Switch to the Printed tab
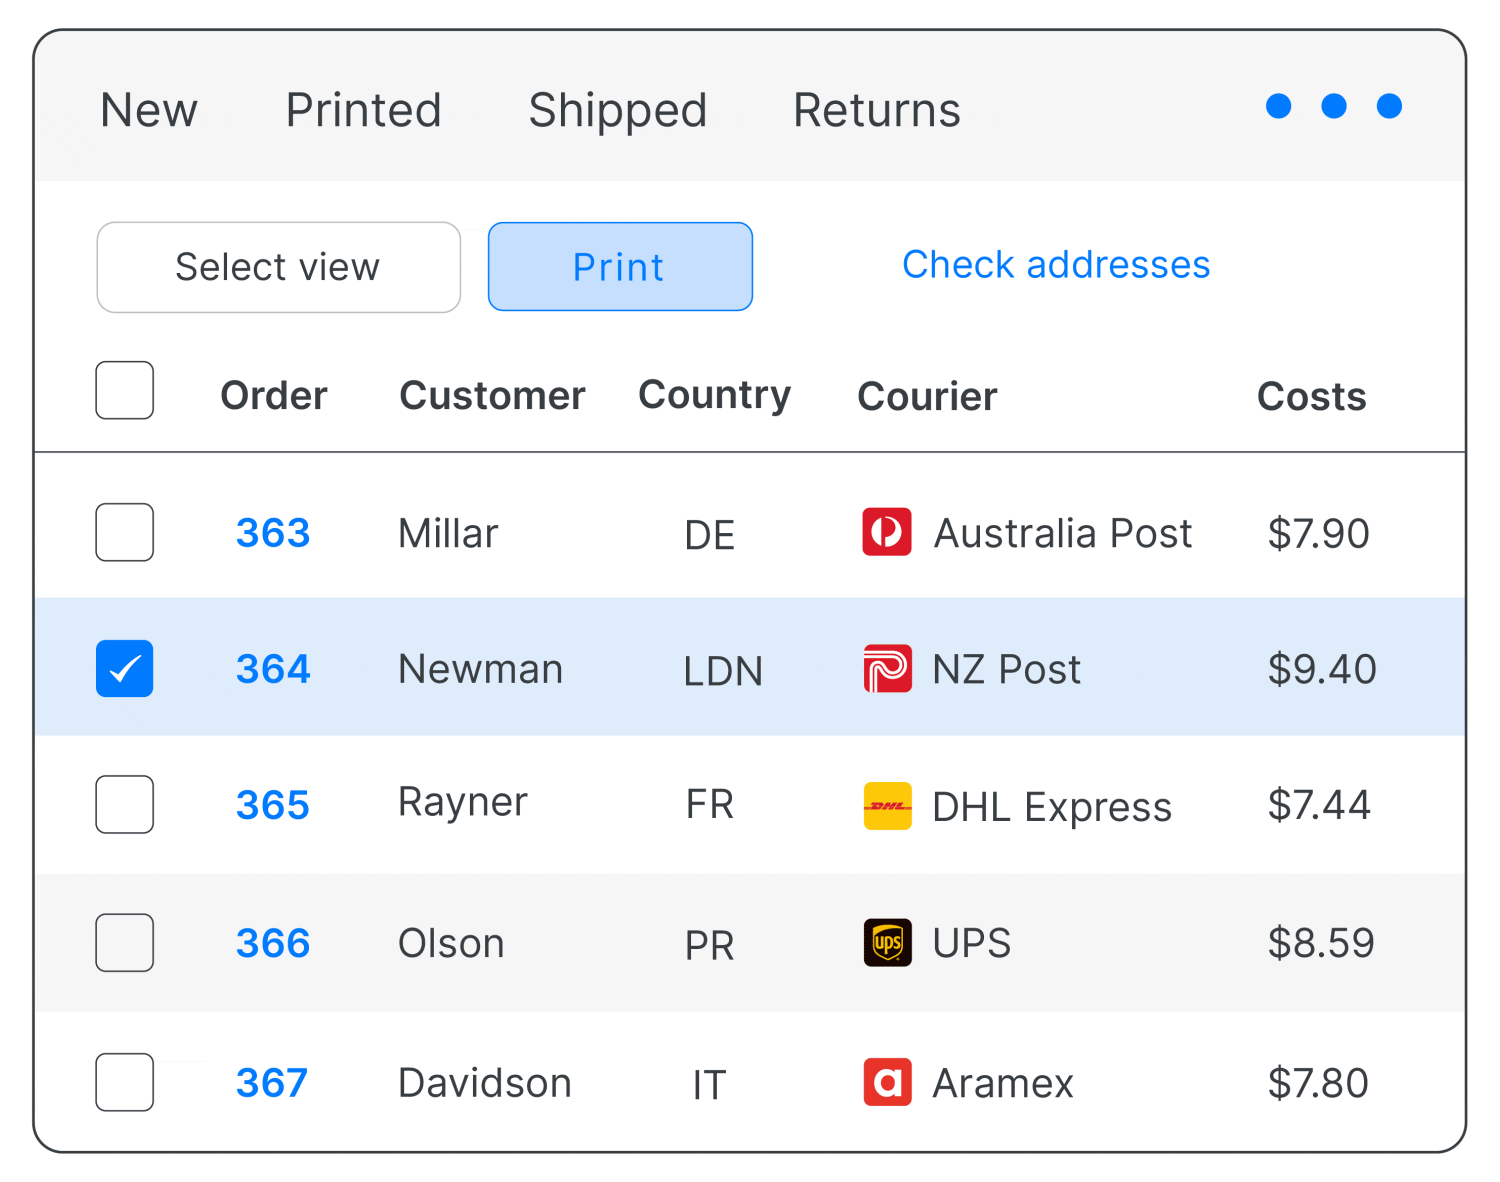Screen dimensions: 1500x1182 (363, 110)
